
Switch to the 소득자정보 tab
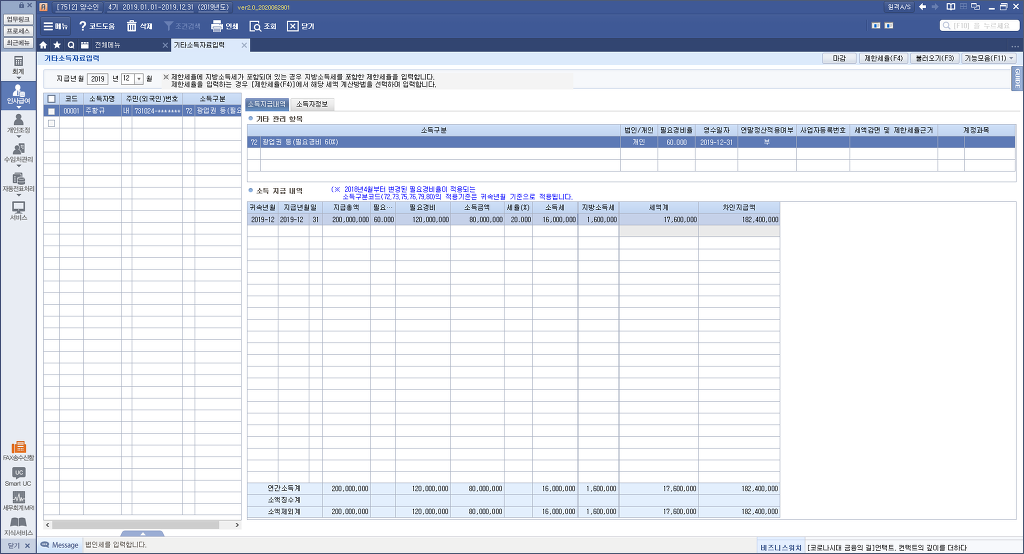[313, 104]
